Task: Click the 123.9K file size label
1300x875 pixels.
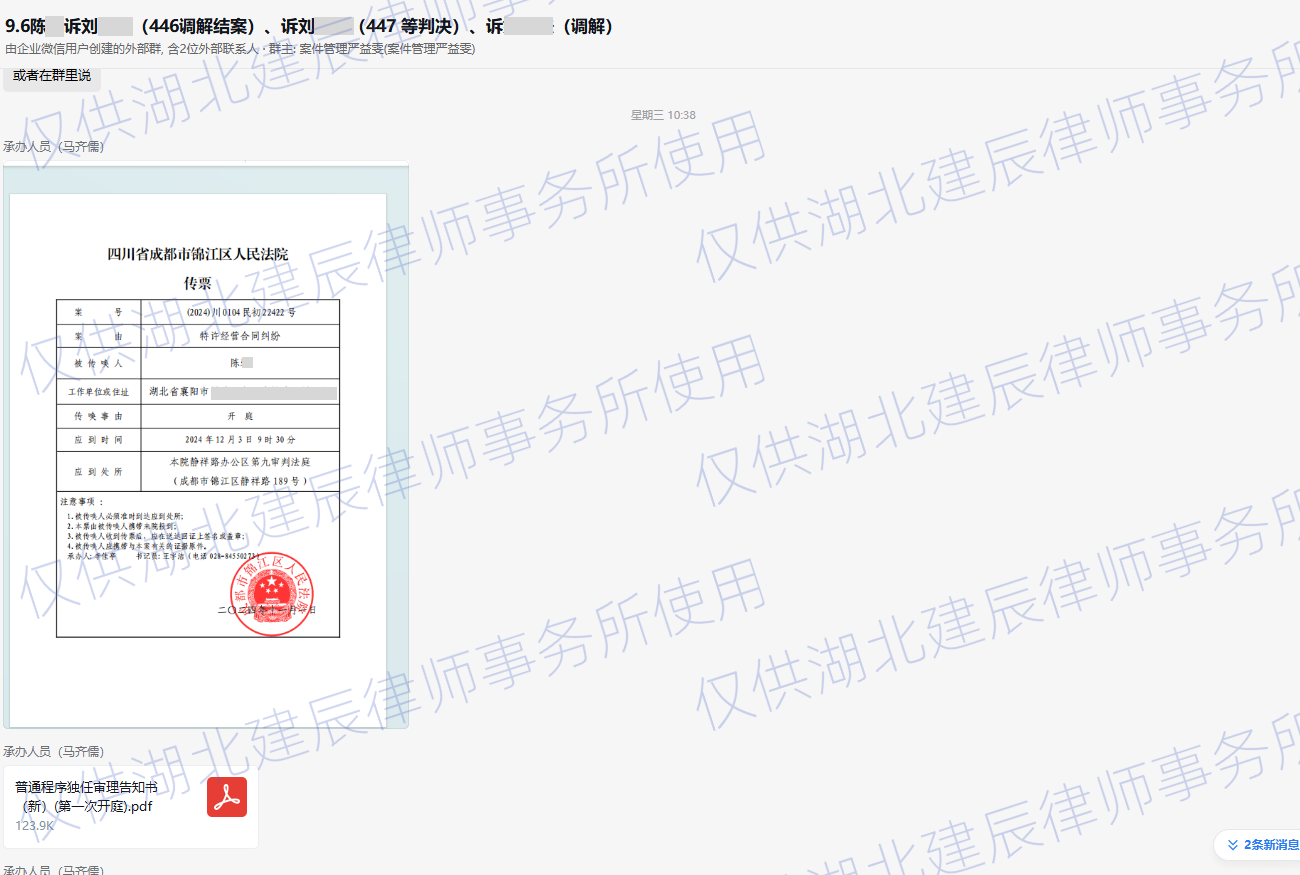Action: pos(34,826)
